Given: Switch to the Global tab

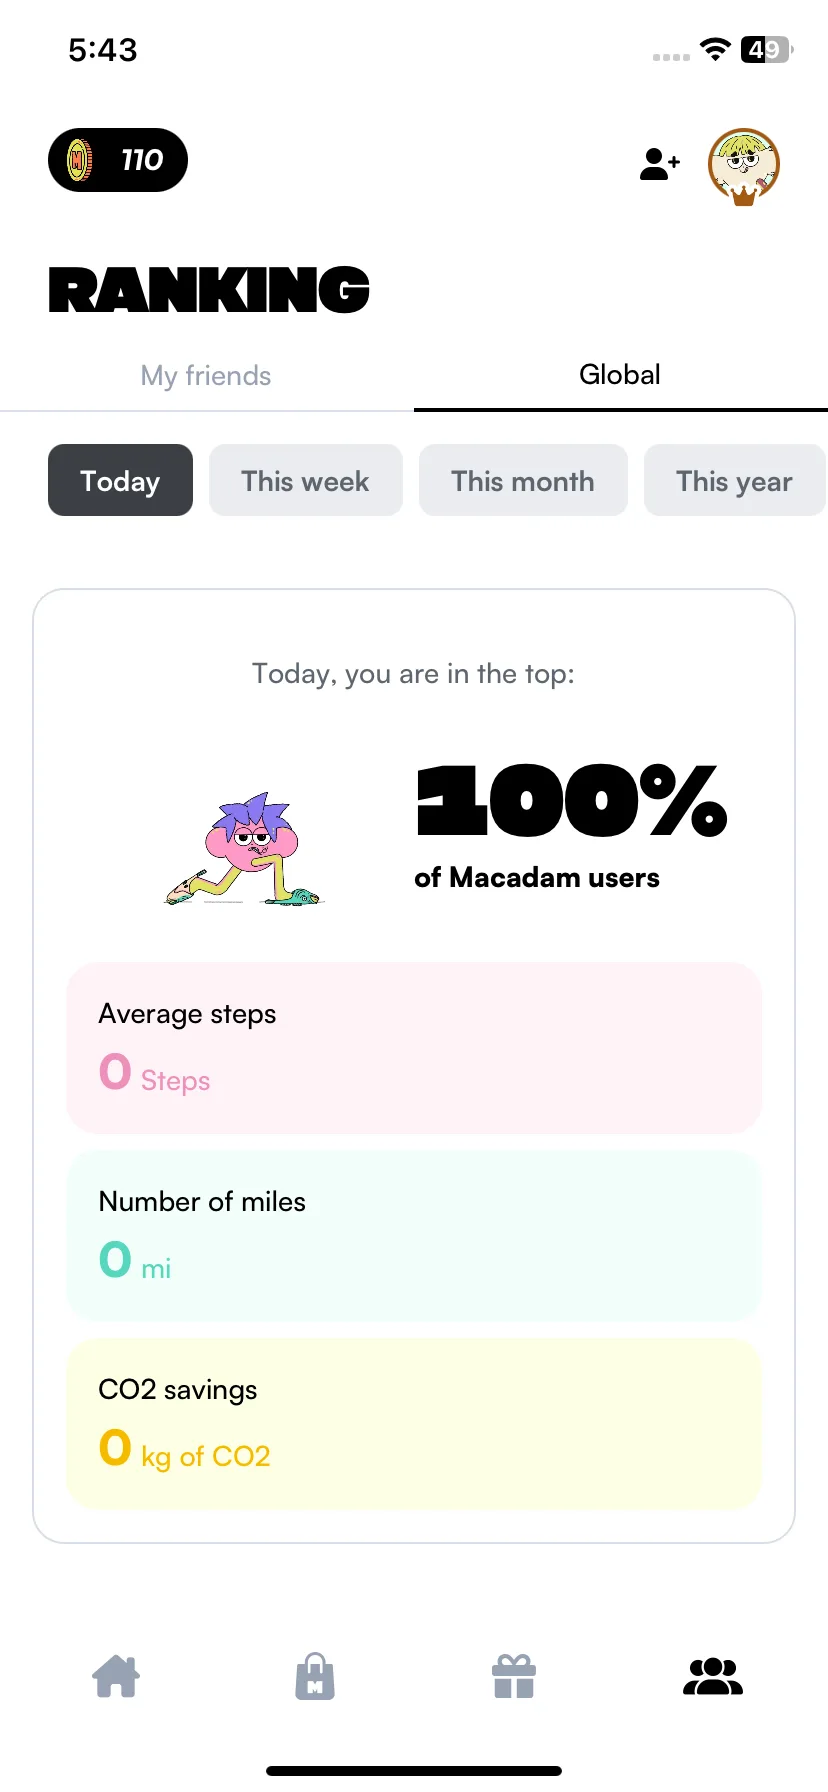Looking at the screenshot, I should (x=620, y=375).
